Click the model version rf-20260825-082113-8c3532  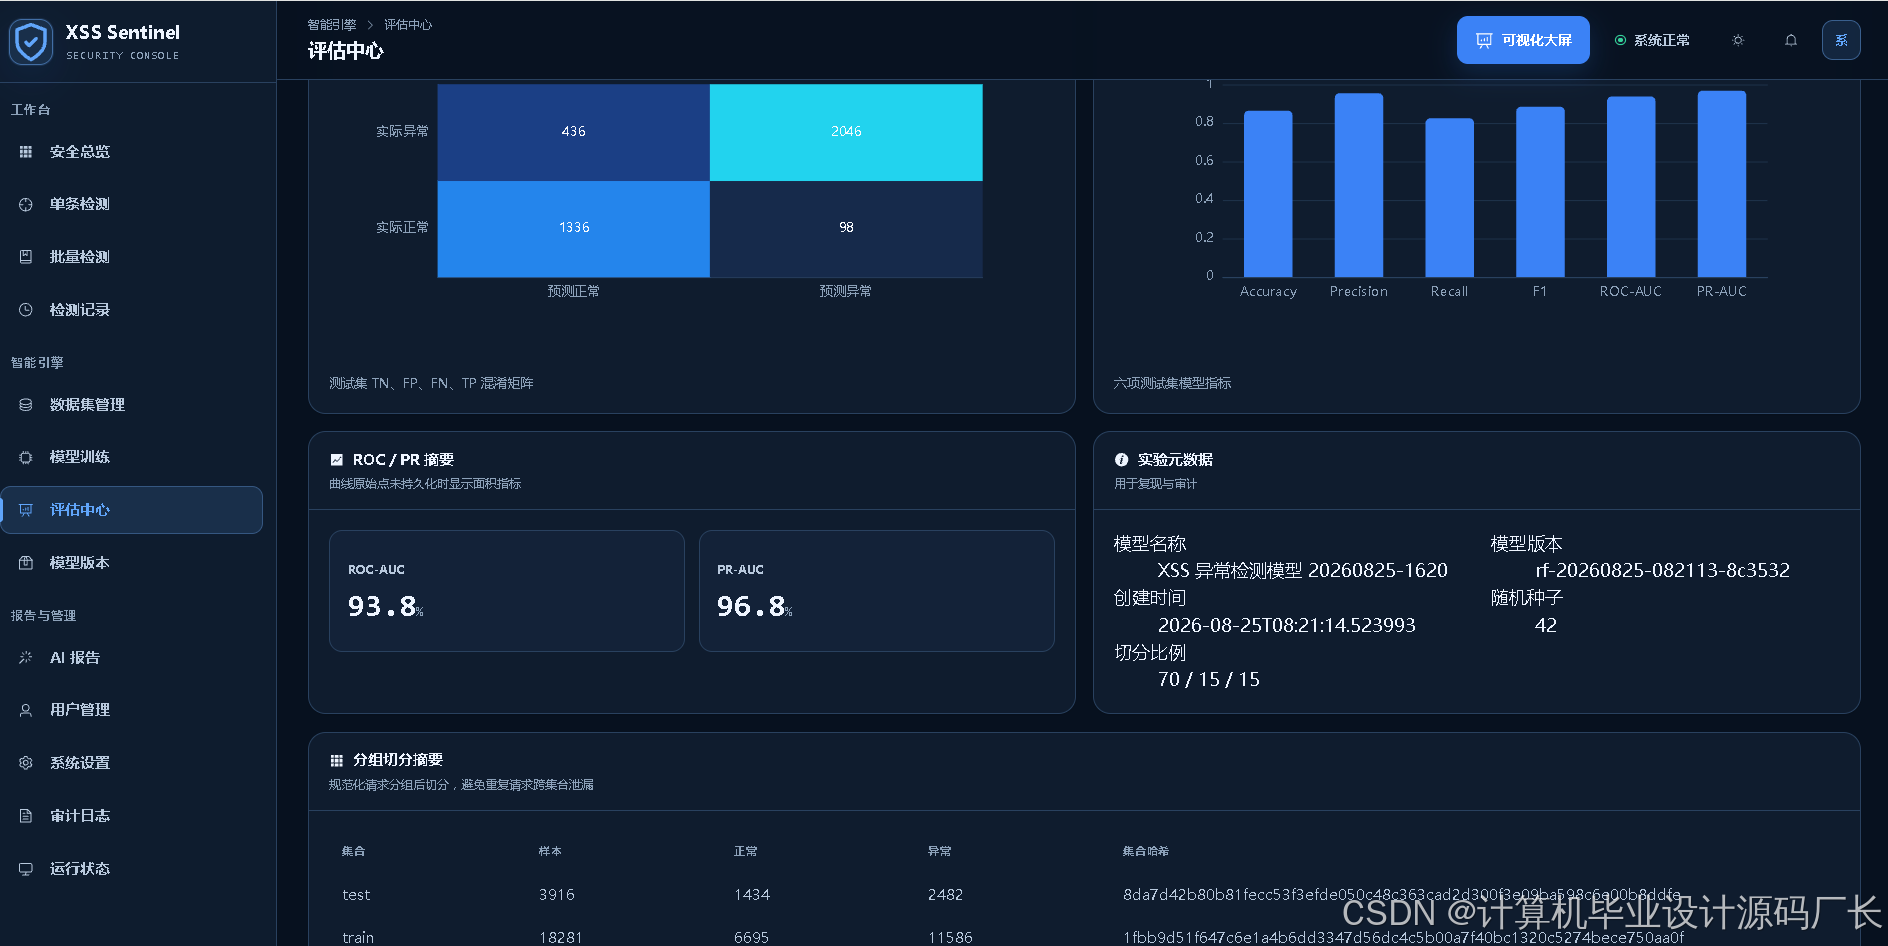point(1662,570)
